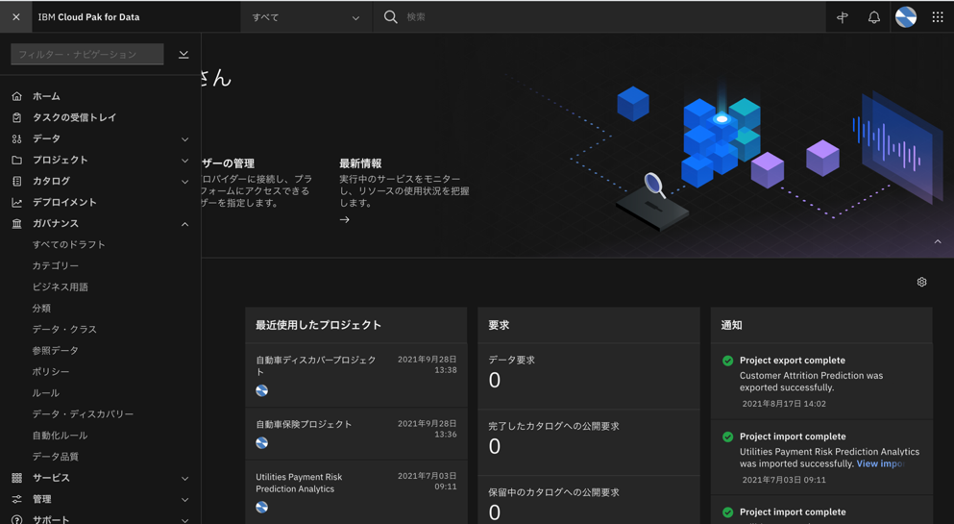
Task: Click avatar under Utilities Payment Risk project
Action: coord(262,507)
